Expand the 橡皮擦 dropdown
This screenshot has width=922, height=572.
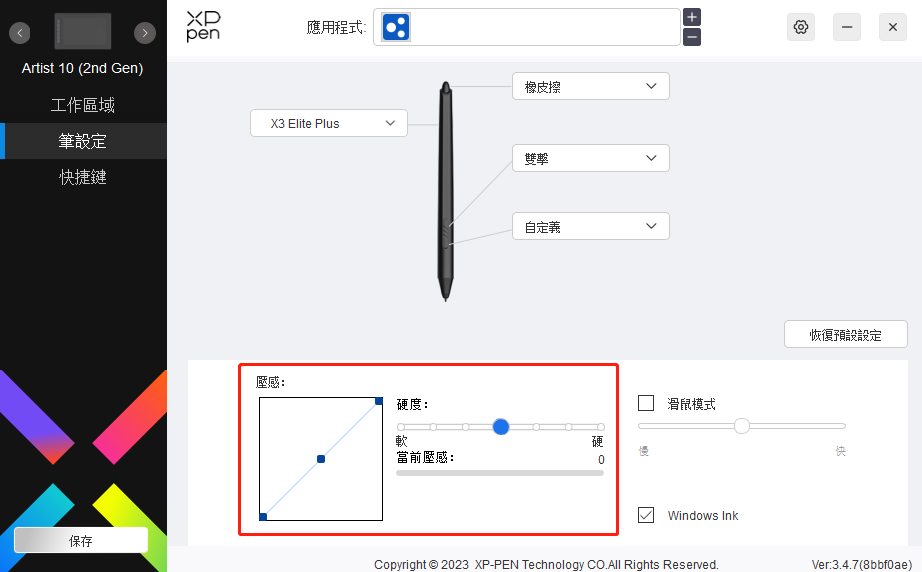tap(590, 86)
